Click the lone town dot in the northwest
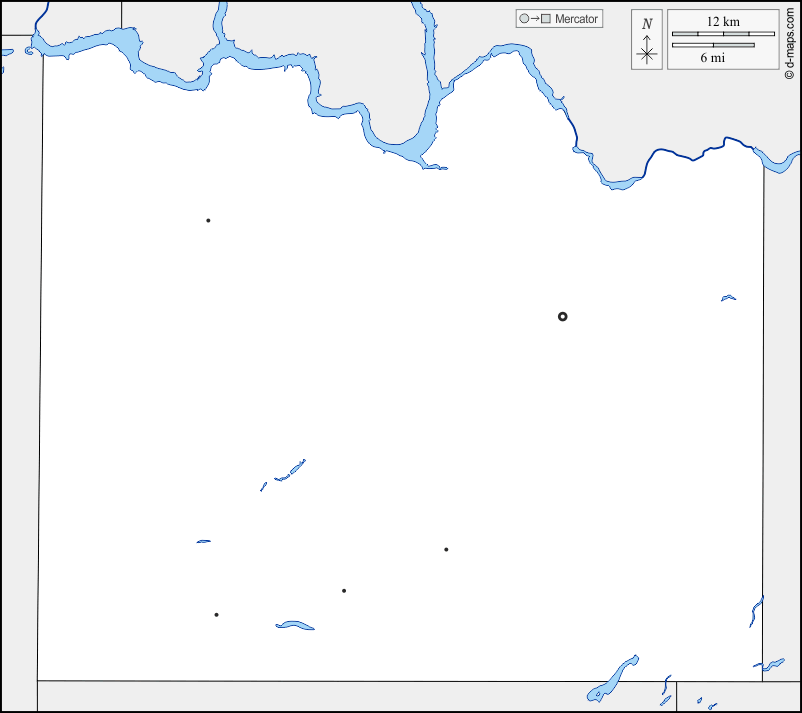Viewport: 802px width, 713px height. 208,220
